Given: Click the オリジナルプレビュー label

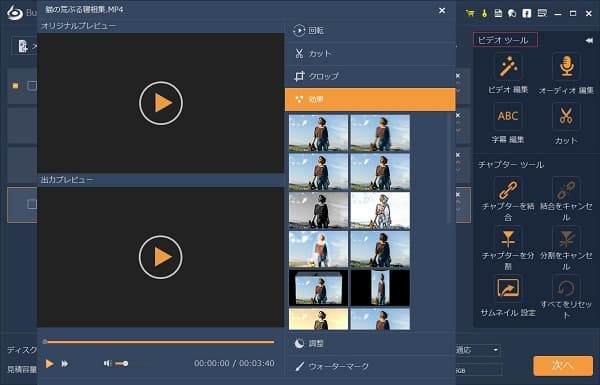Looking at the screenshot, I should [x=78, y=26].
